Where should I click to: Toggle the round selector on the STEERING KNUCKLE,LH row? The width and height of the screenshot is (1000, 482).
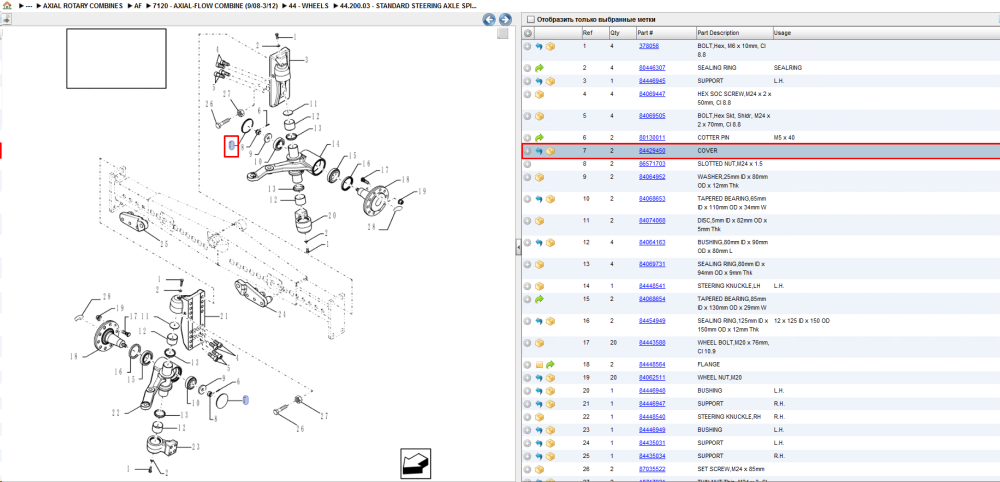[527, 286]
